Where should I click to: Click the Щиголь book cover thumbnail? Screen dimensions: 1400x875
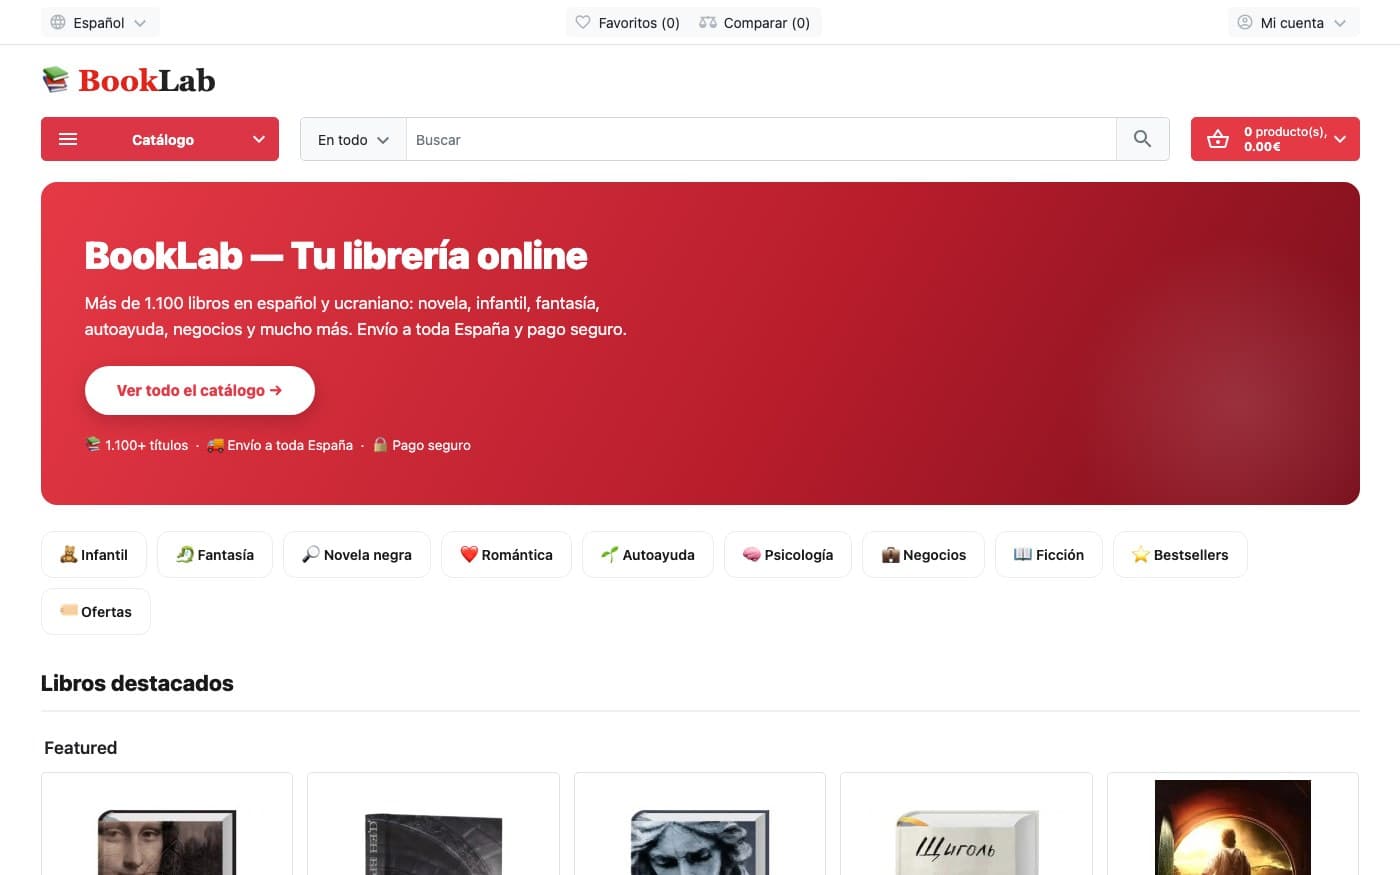pos(966,842)
